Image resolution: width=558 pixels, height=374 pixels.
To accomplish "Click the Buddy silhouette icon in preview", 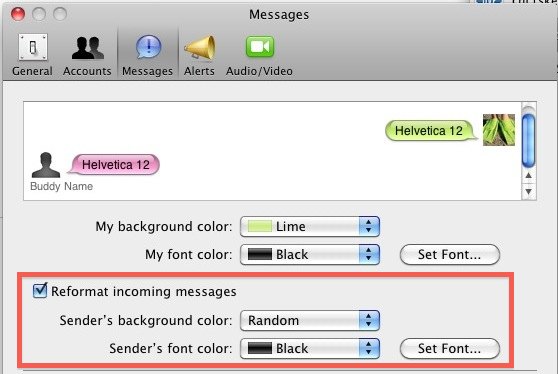I will (x=46, y=165).
